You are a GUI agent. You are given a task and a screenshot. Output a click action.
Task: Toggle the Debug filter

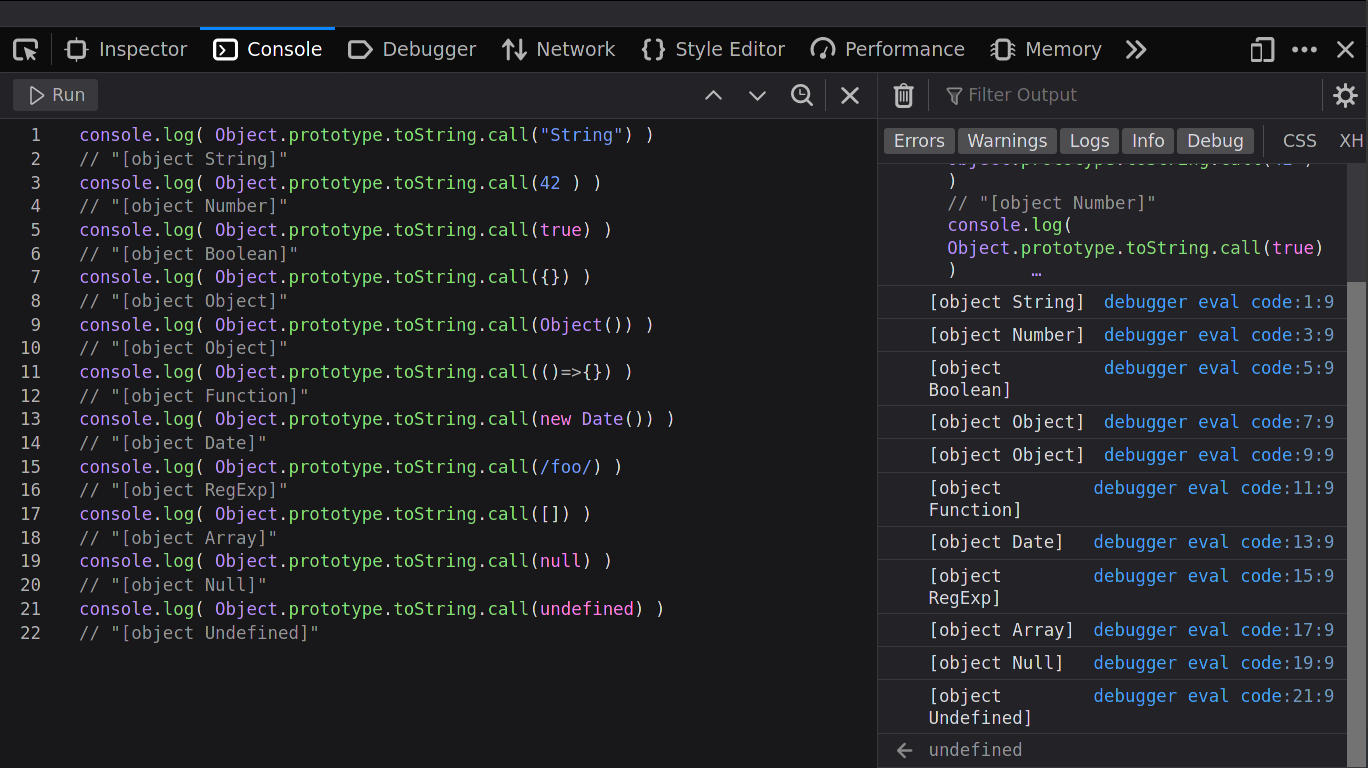pyautogui.click(x=1215, y=141)
